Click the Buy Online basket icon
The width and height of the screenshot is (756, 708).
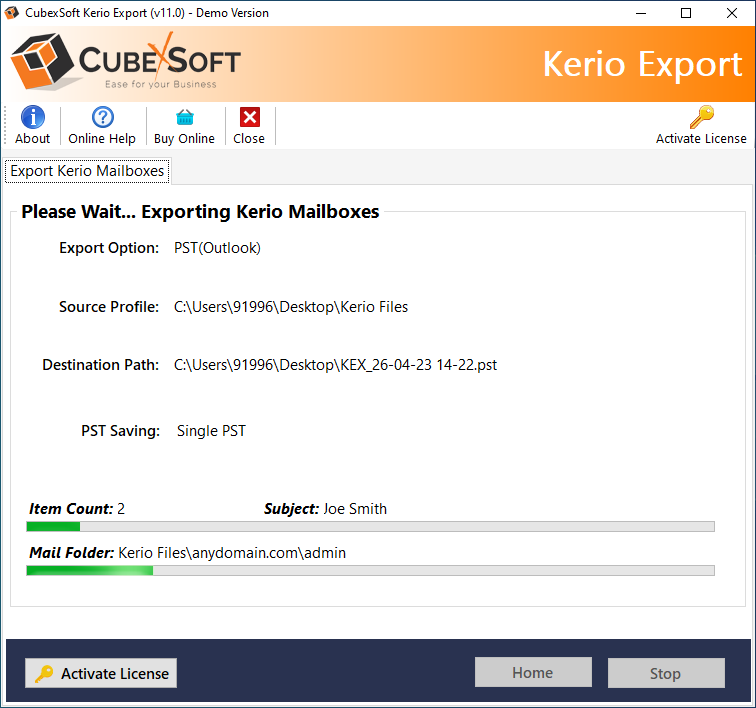185,117
